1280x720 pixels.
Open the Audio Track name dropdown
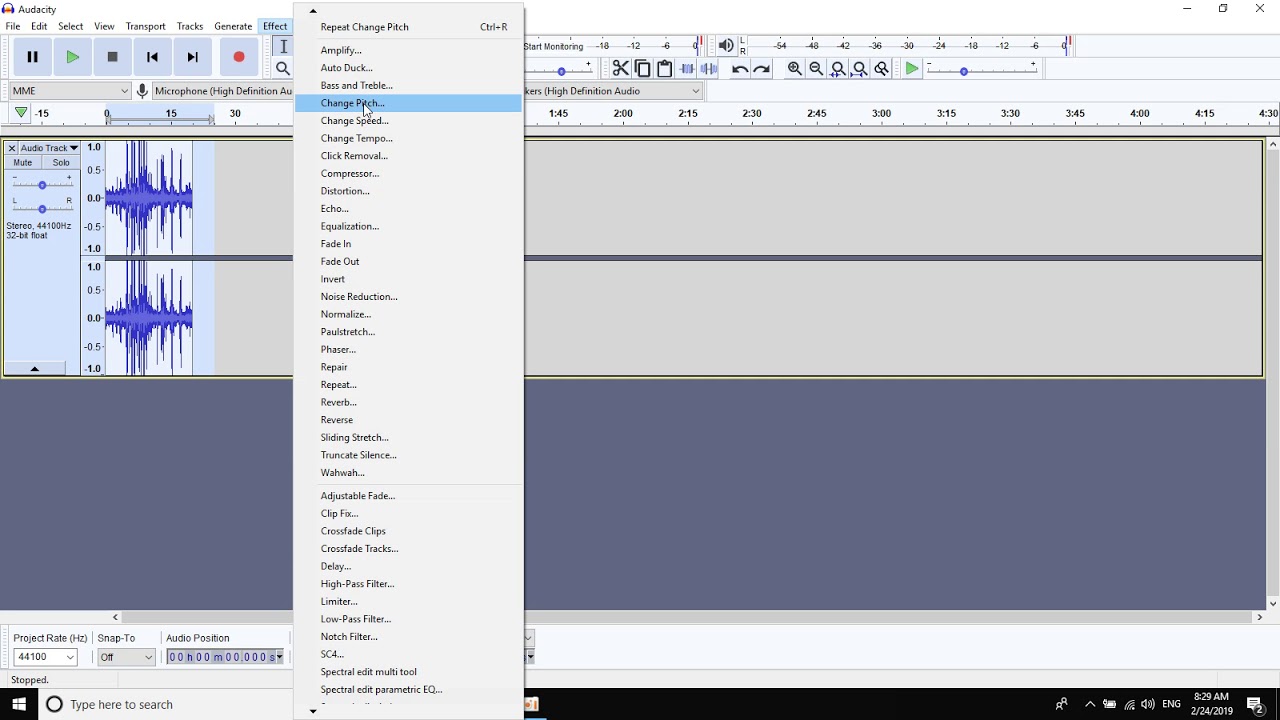pos(50,148)
